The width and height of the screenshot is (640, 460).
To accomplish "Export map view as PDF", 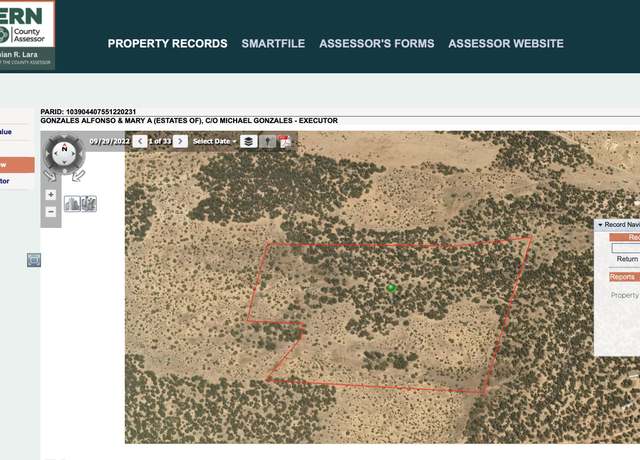I will 284,141.
